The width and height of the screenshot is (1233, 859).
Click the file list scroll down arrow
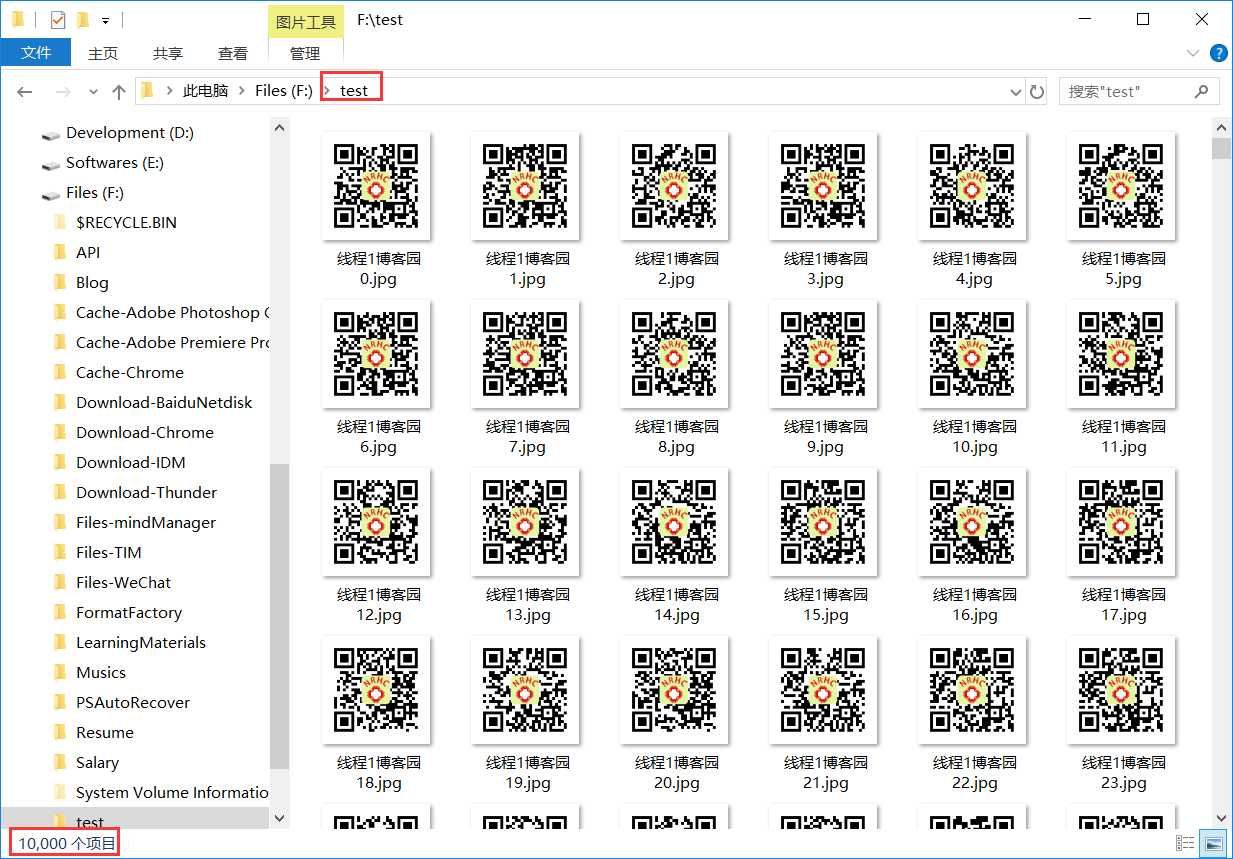pyautogui.click(x=1221, y=817)
